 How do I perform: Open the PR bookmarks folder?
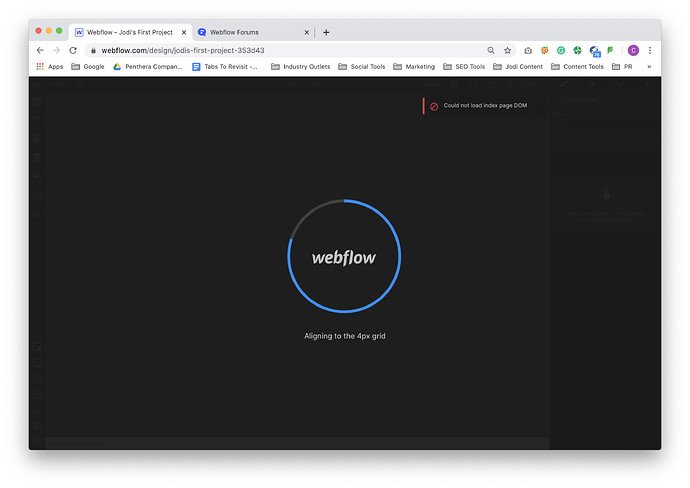click(622, 66)
